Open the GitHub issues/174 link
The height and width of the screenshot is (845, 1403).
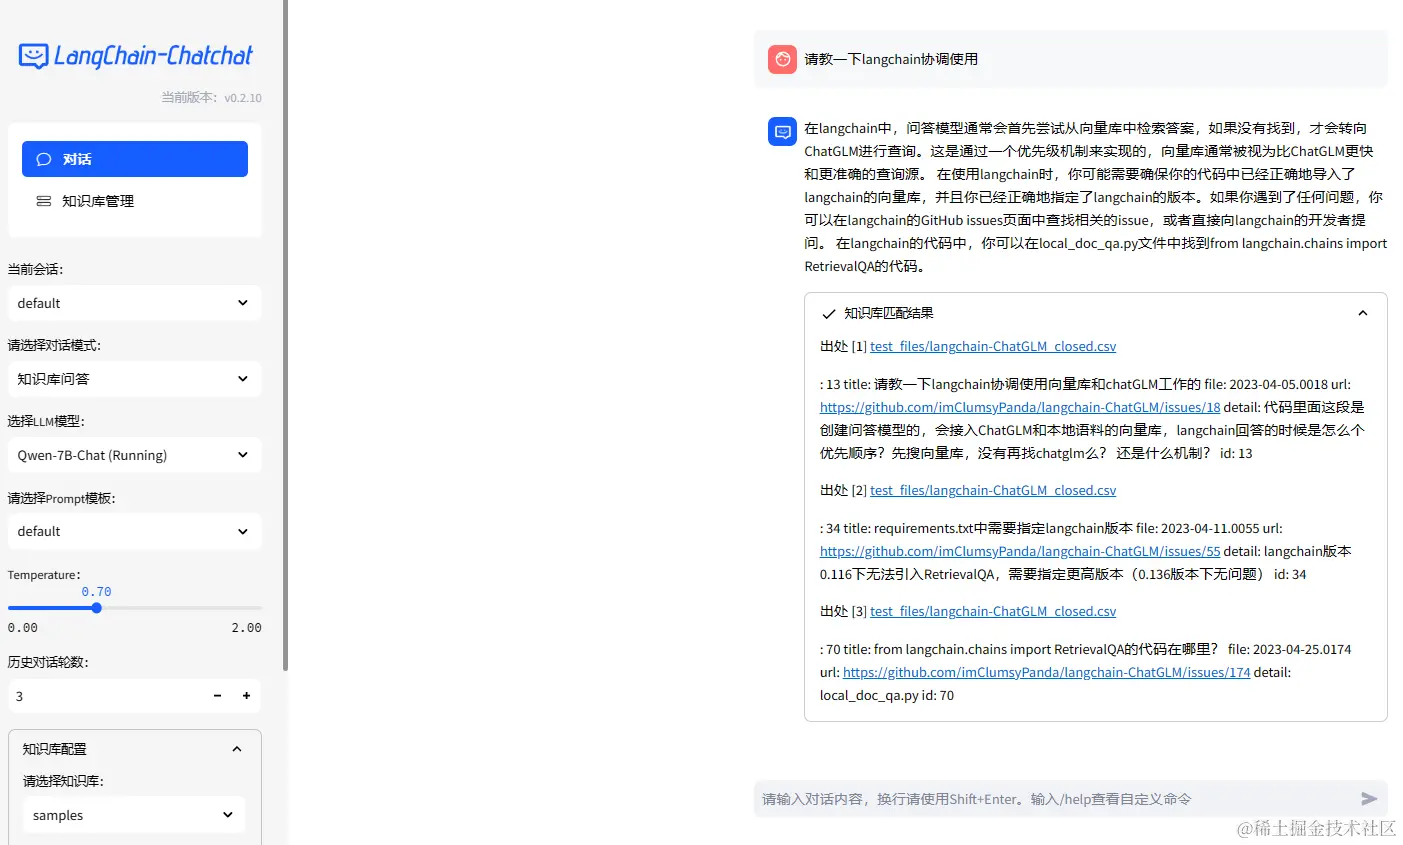pyautogui.click(x=1046, y=672)
